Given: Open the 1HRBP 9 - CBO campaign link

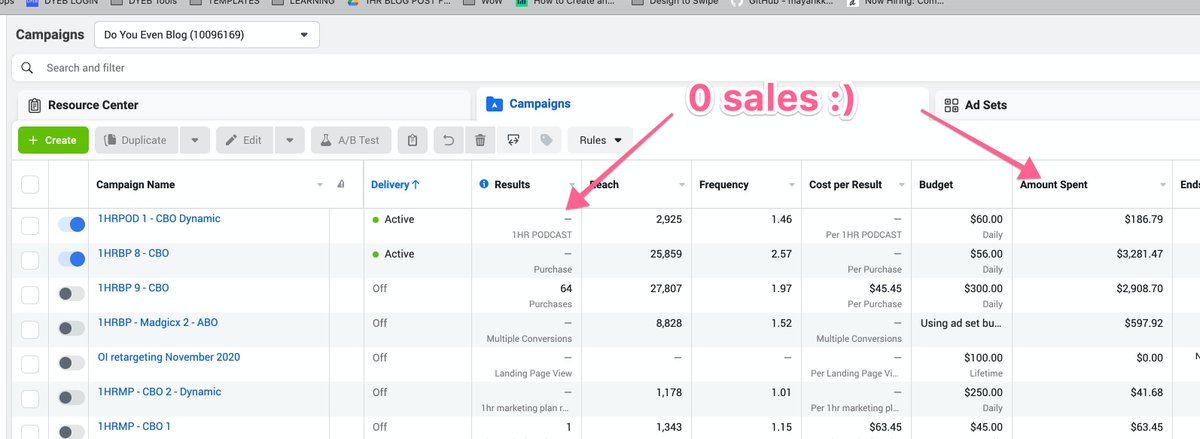Looking at the screenshot, I should [133, 288].
